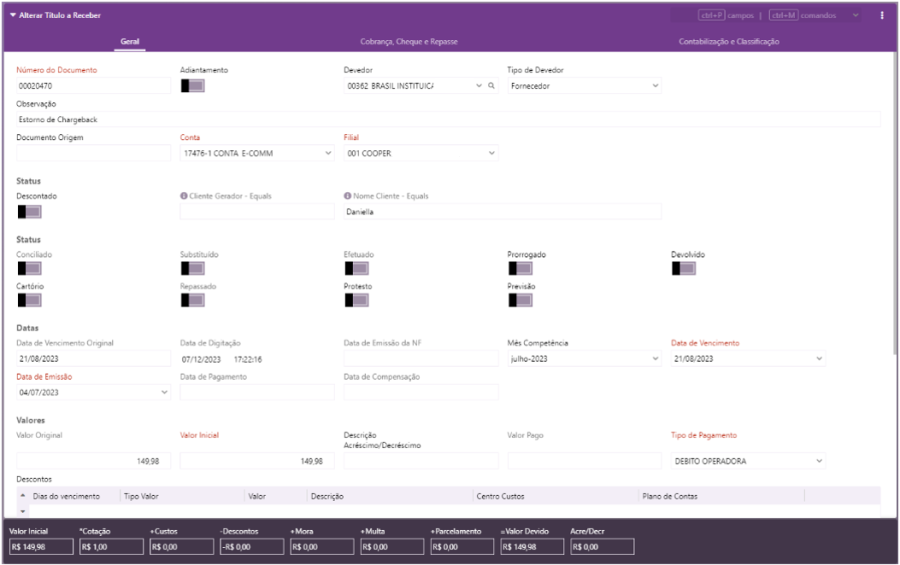
Task: Toggle the Protesto switch
Action: pos(356,300)
